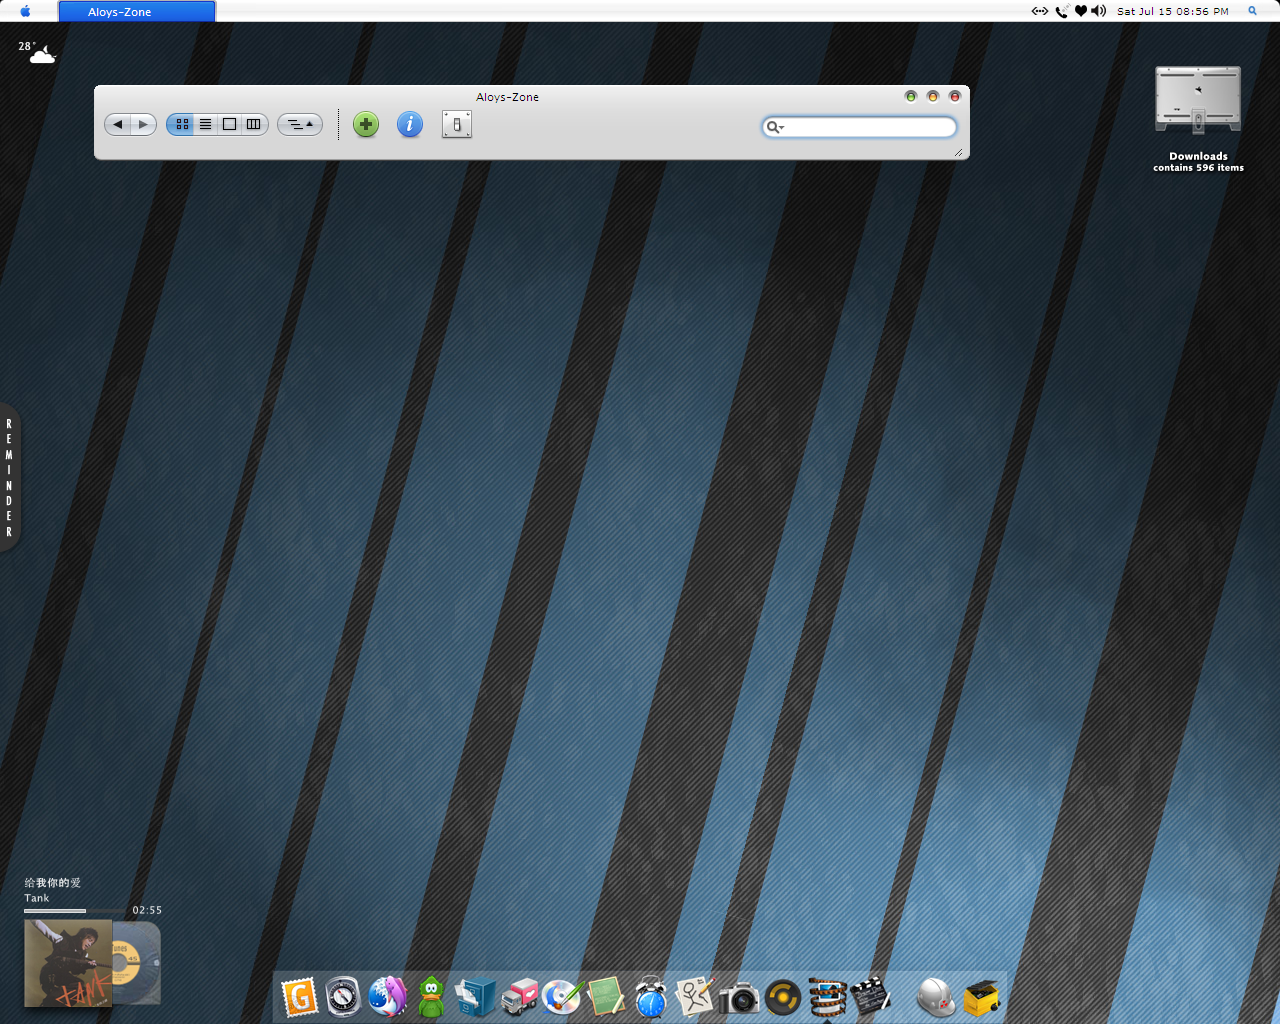Open the yellow dumpster trash dock icon
This screenshot has height=1024, width=1280.
[x=981, y=997]
